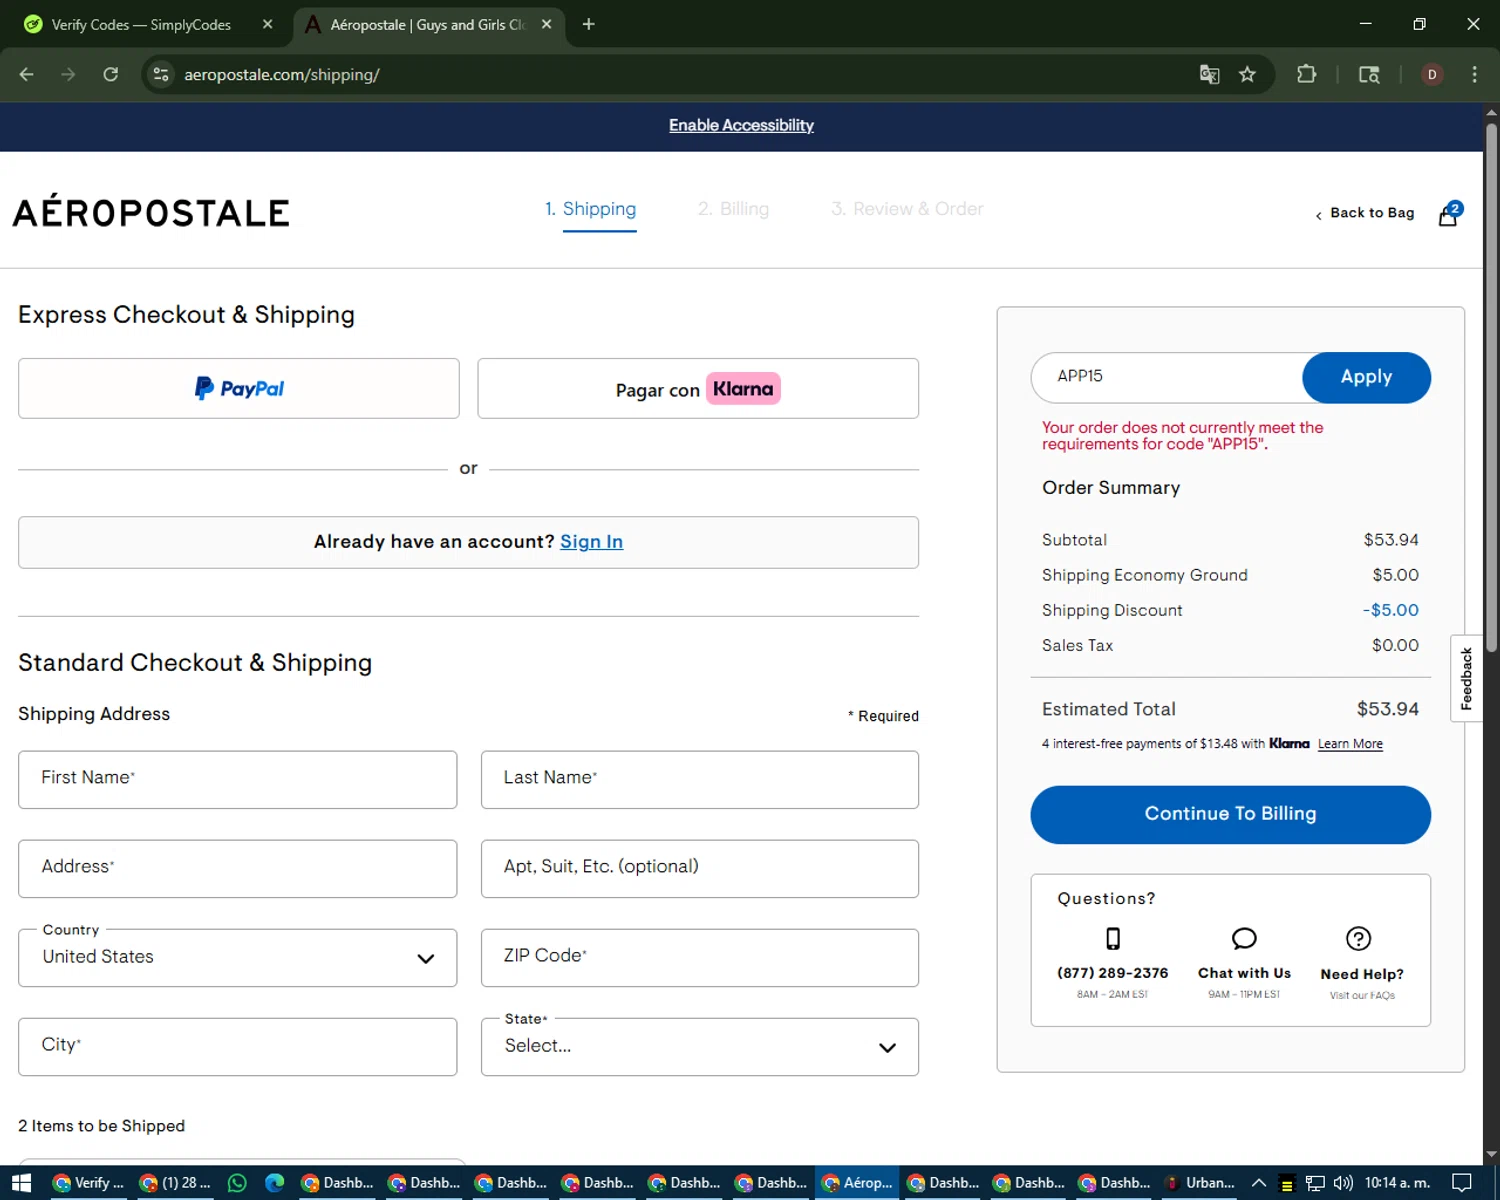Open the Feedback side tab
The image size is (1500, 1200).
pos(1466,678)
